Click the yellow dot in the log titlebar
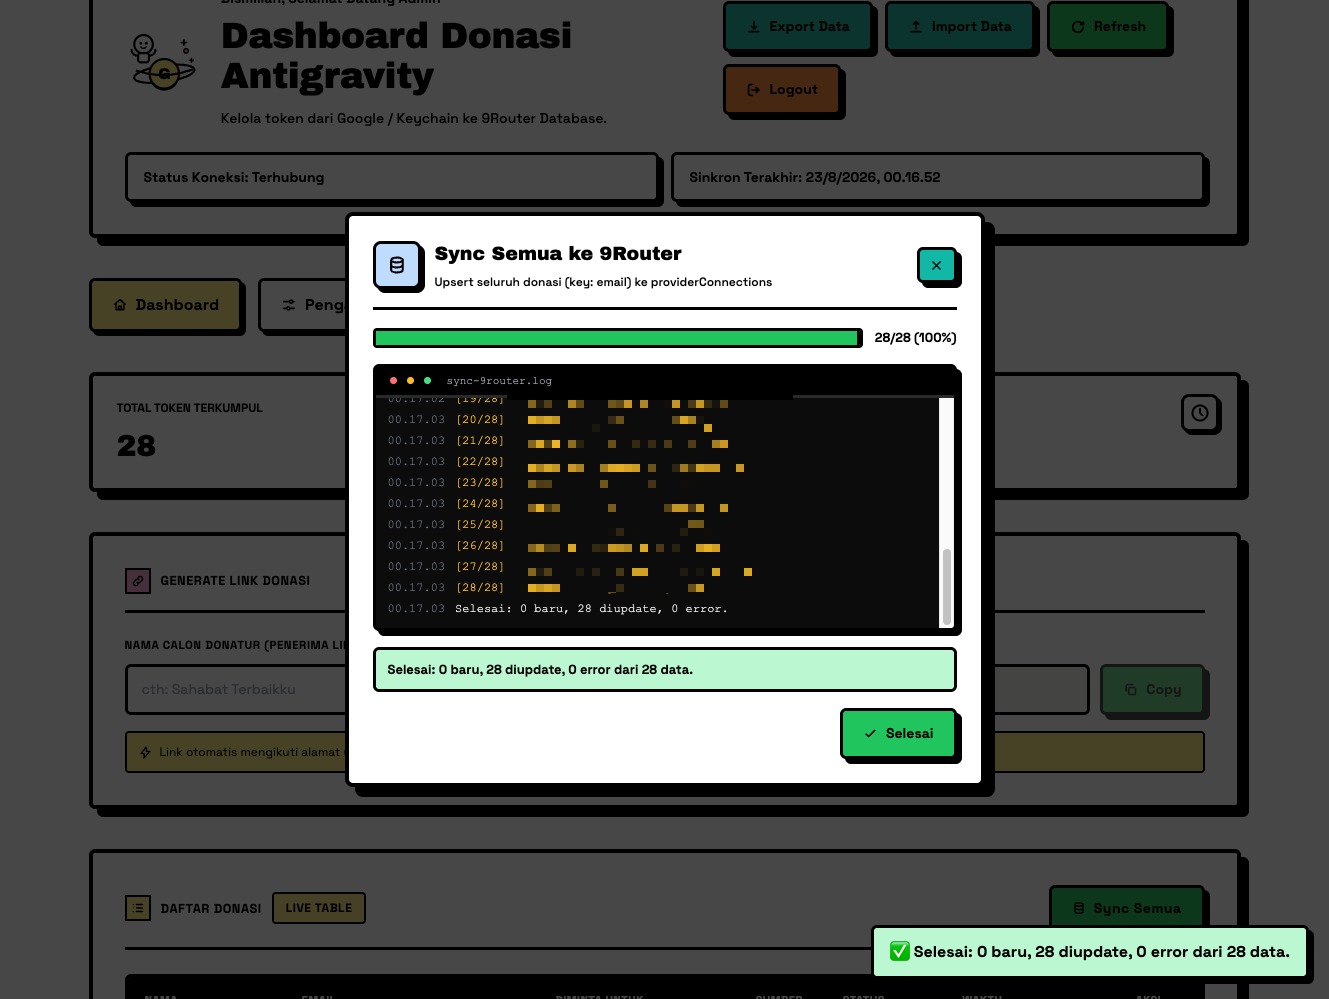Screen dimensions: 1329x999 coord(410,380)
